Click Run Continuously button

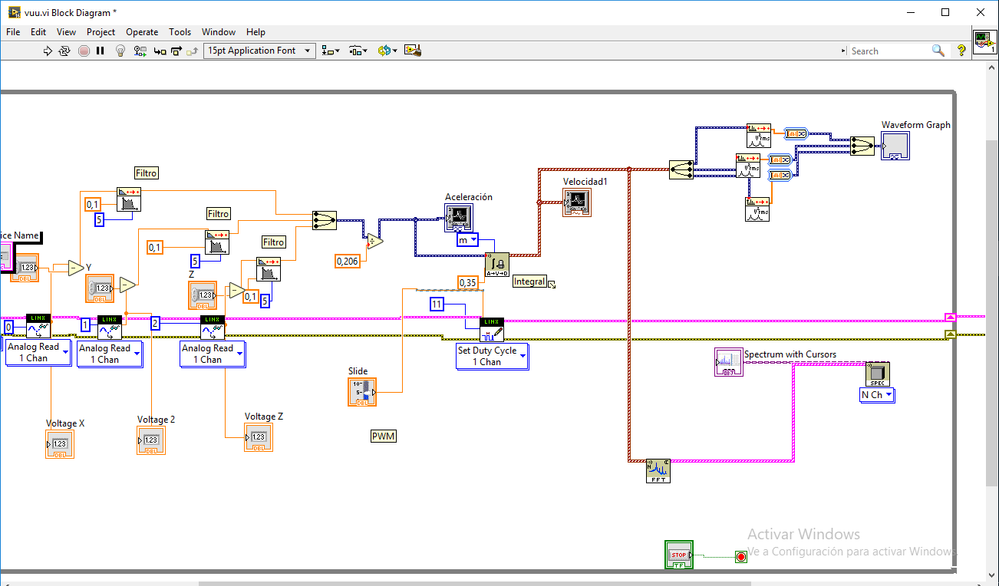click(x=65, y=51)
